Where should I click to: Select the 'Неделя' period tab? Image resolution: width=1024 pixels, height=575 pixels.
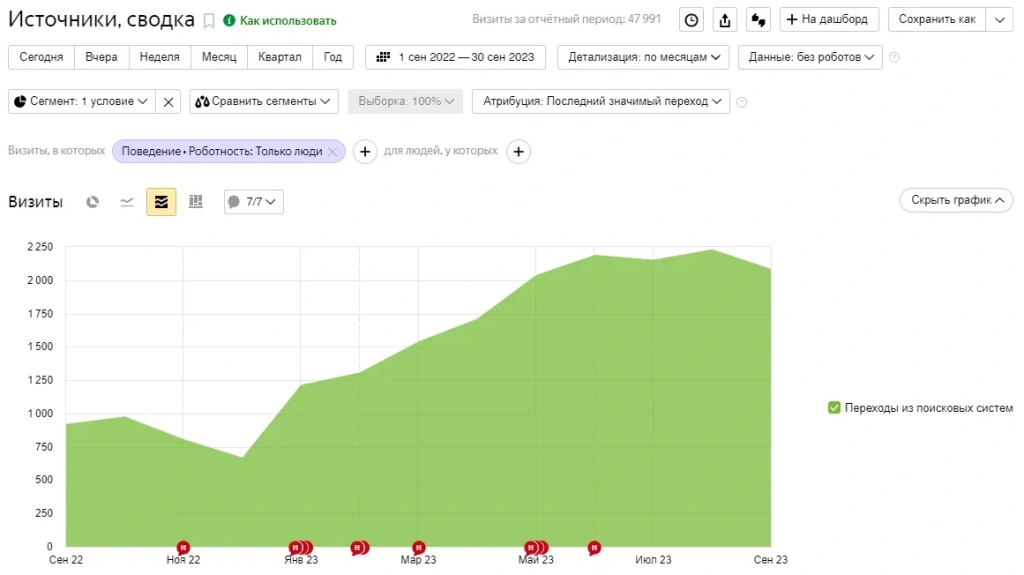point(159,57)
